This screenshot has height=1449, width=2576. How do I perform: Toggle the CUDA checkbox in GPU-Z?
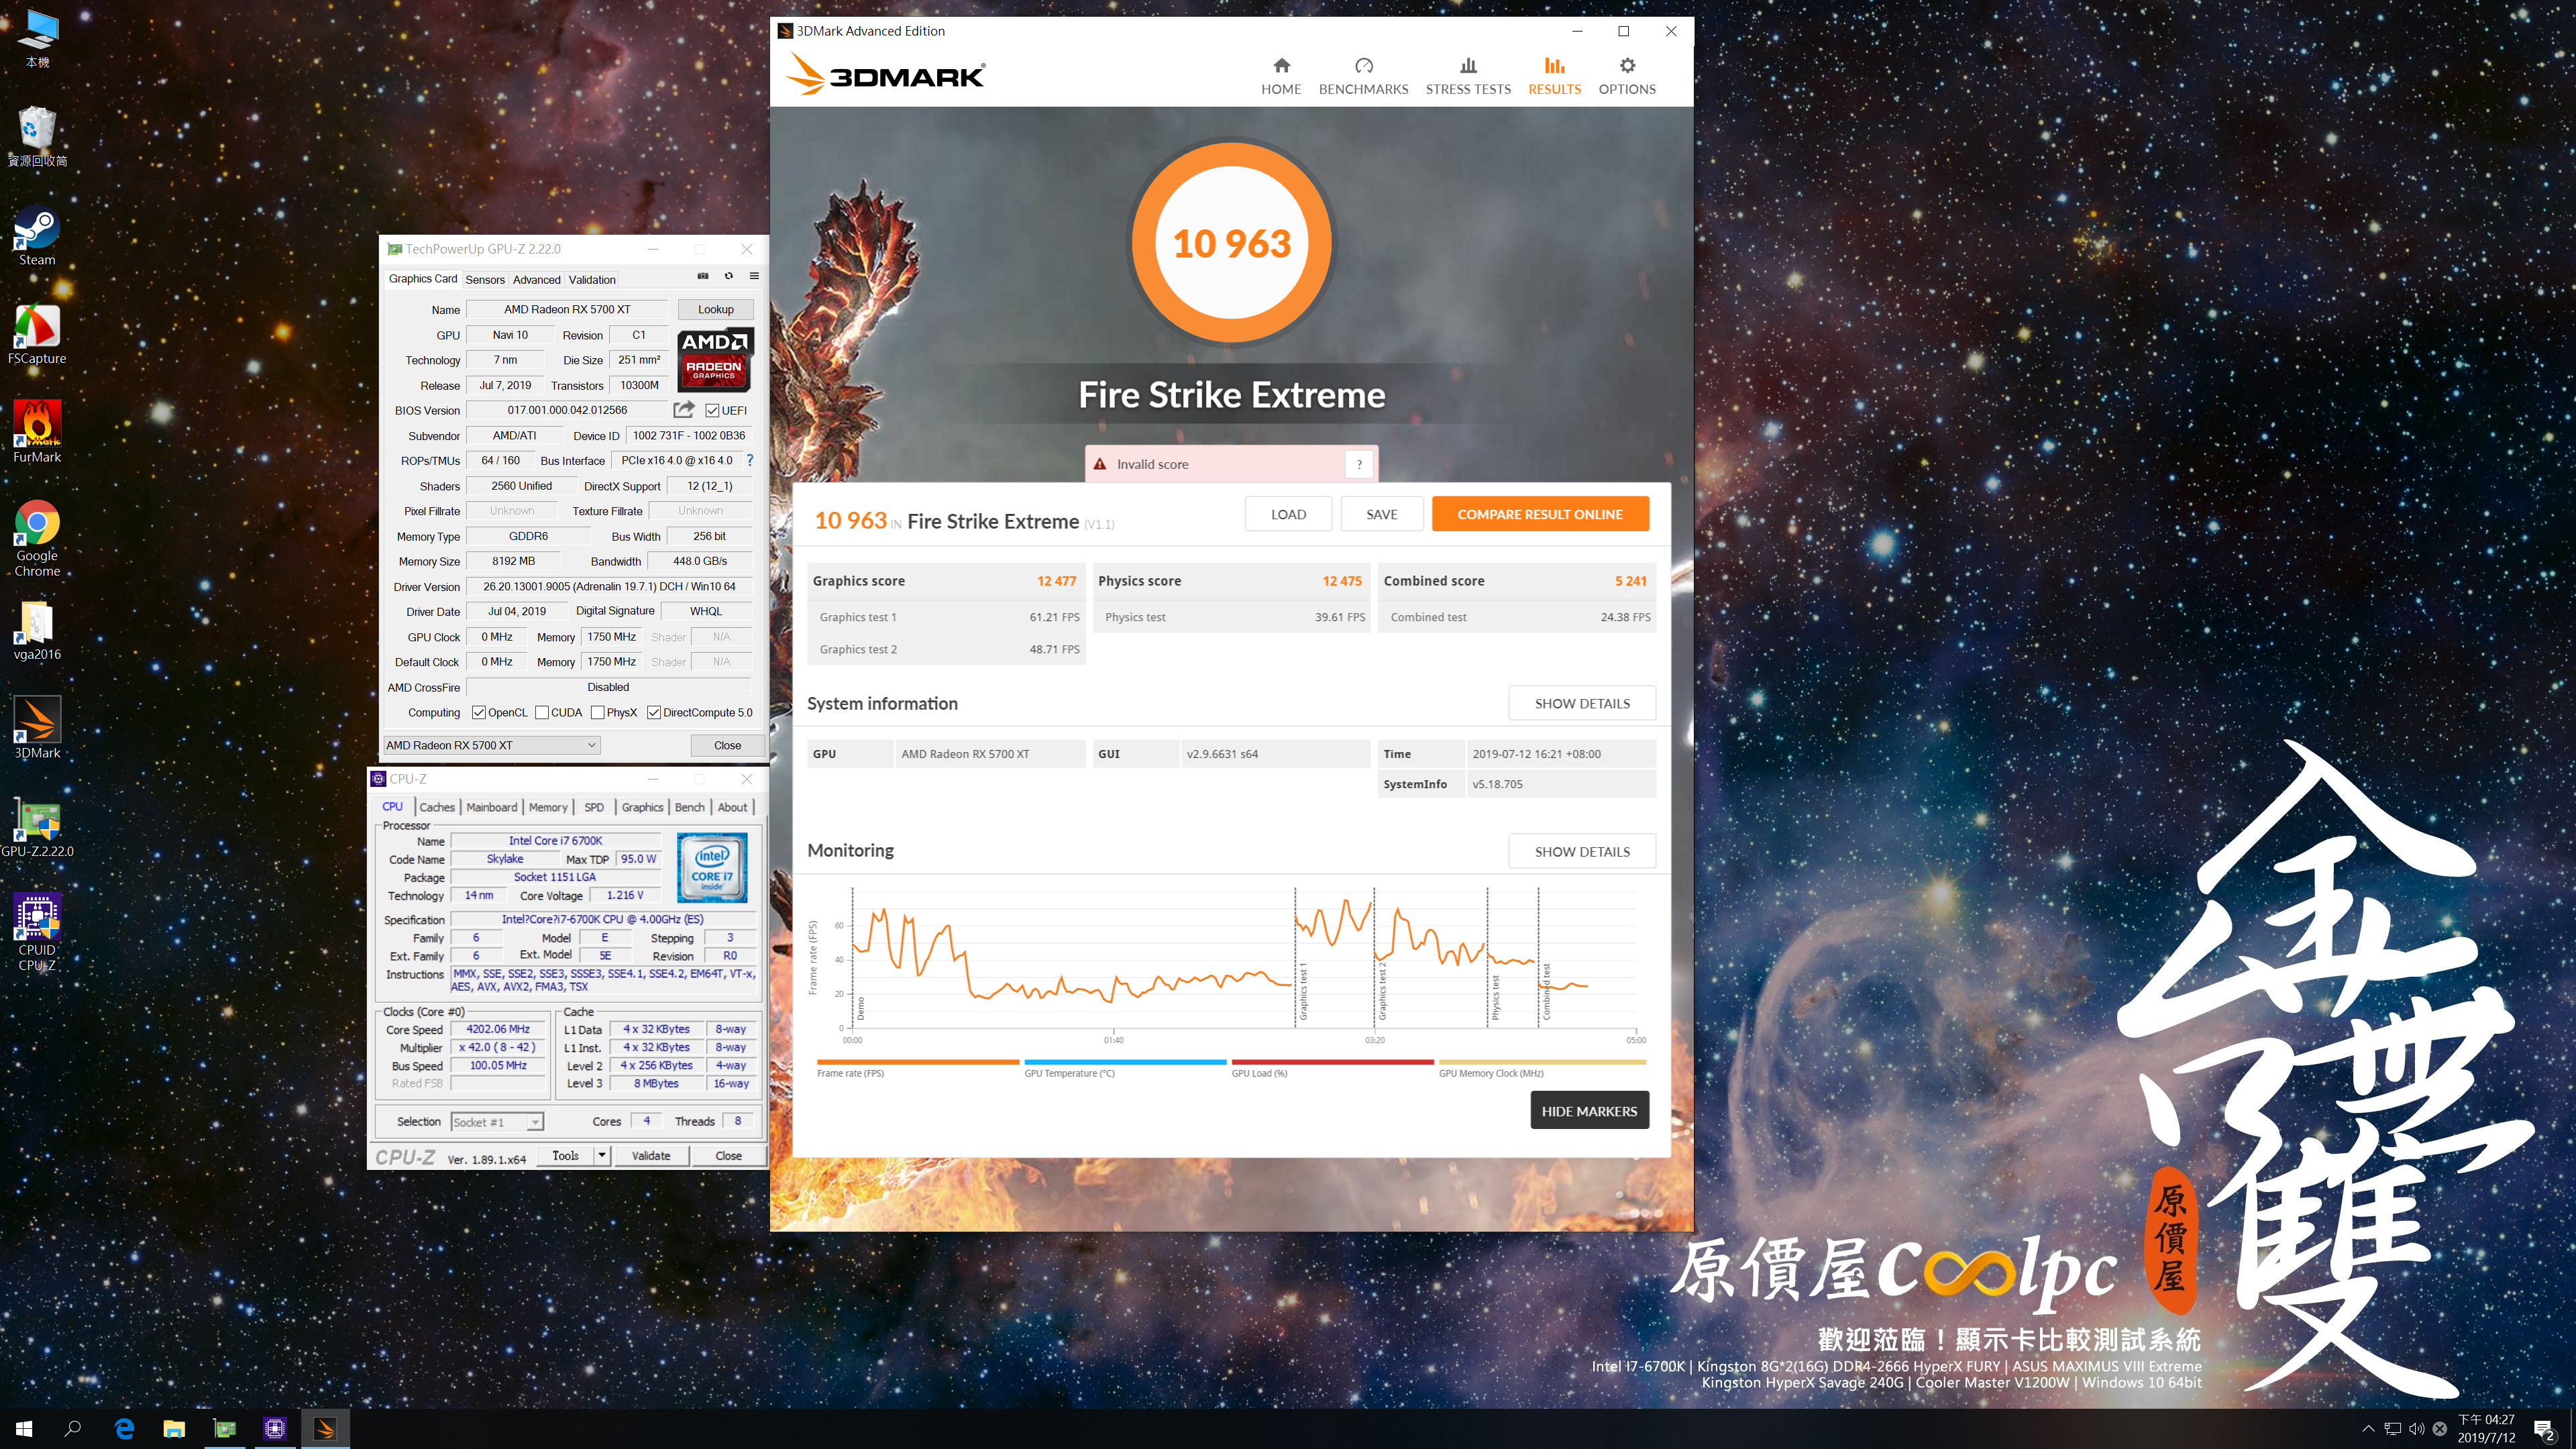[541, 712]
